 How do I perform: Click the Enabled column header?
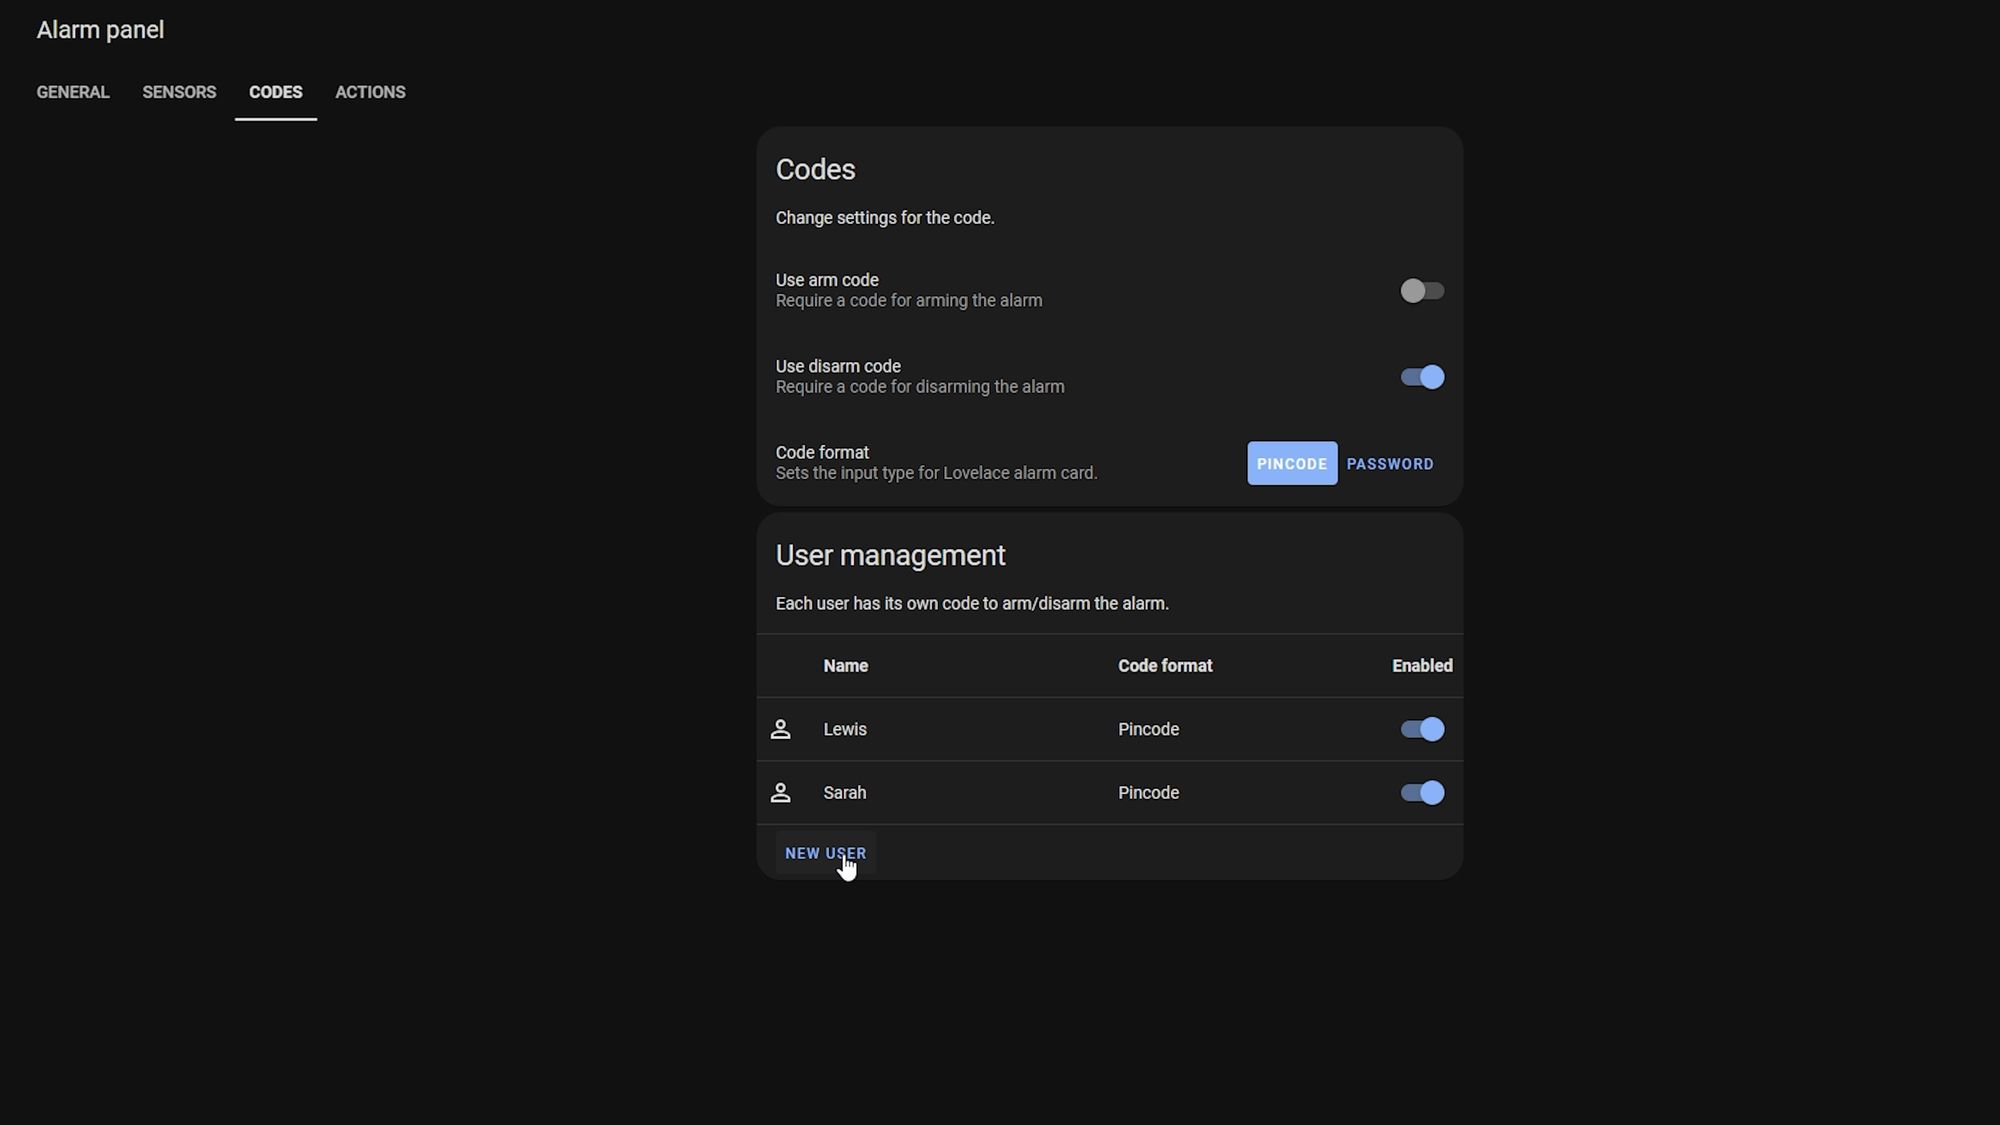point(1422,666)
